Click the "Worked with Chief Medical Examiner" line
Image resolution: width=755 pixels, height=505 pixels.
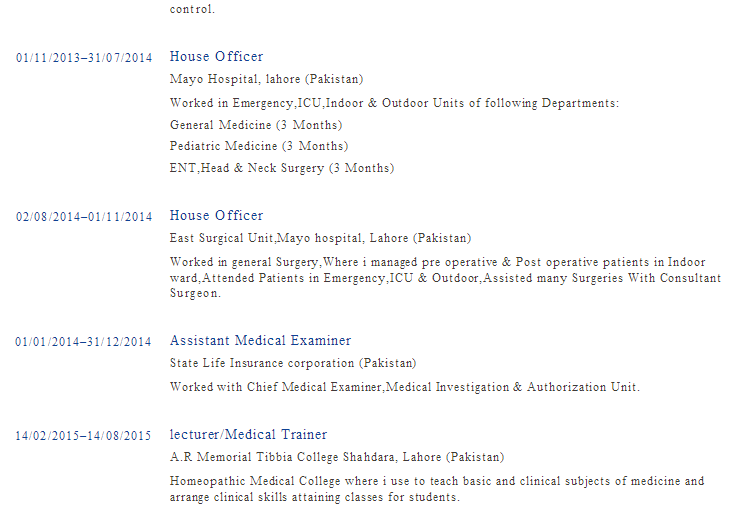click(404, 387)
